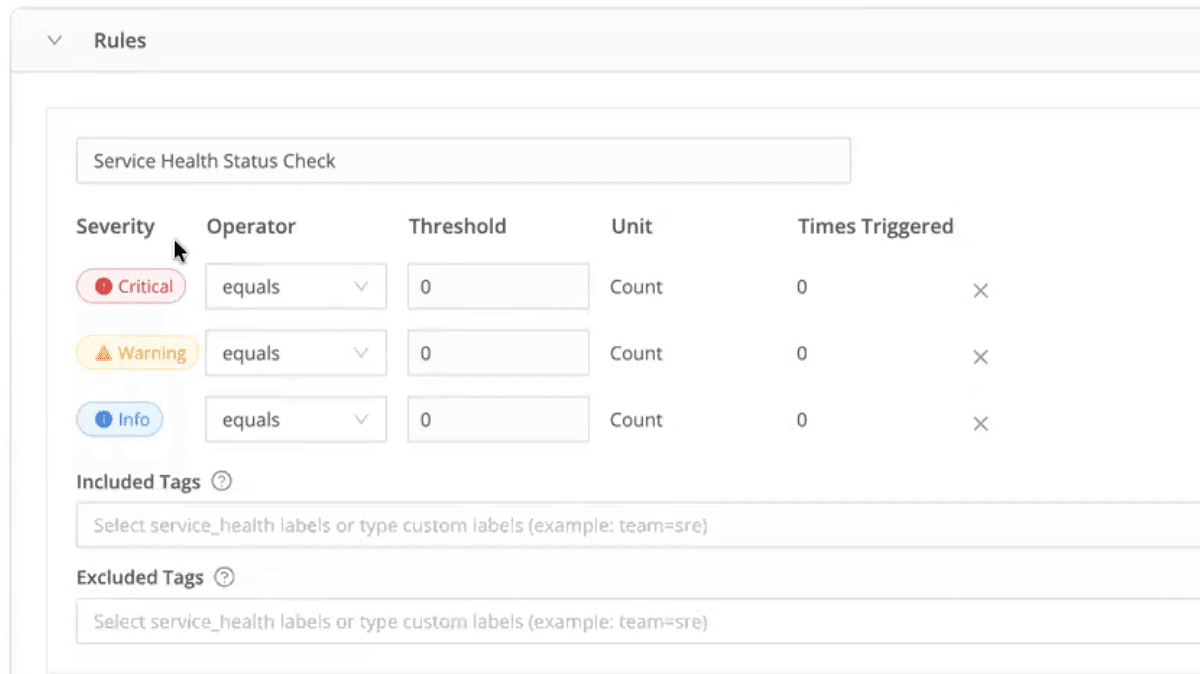
Task: Edit the Service Health Status Check name field
Action: click(463, 161)
